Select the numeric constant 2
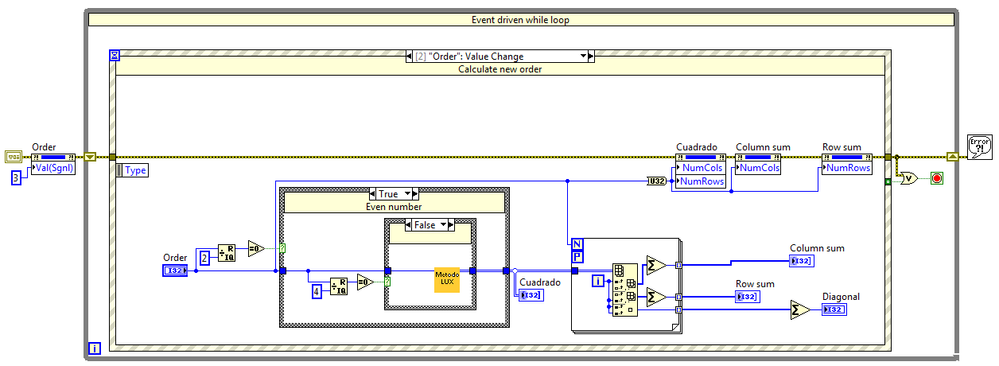 click(205, 258)
